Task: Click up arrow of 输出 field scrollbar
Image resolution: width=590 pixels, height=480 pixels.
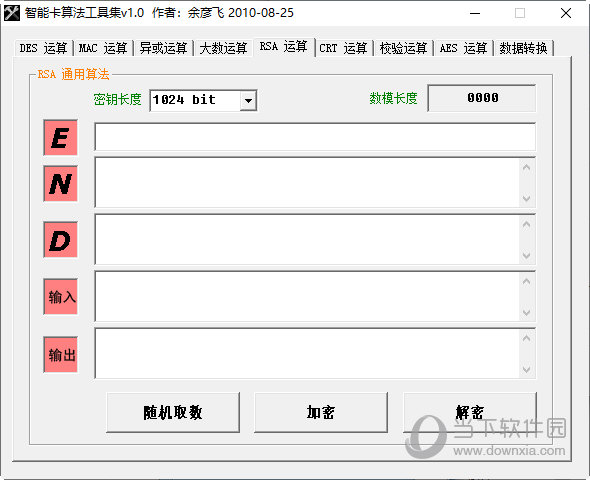Action: (x=527, y=339)
